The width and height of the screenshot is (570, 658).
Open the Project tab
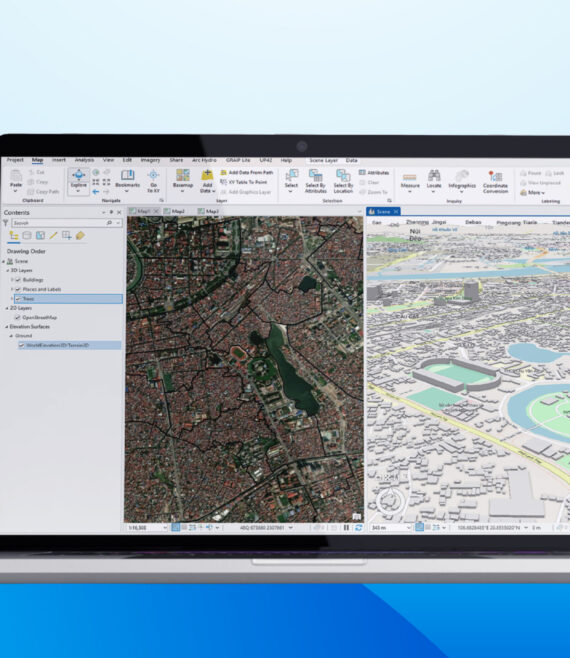point(15,160)
